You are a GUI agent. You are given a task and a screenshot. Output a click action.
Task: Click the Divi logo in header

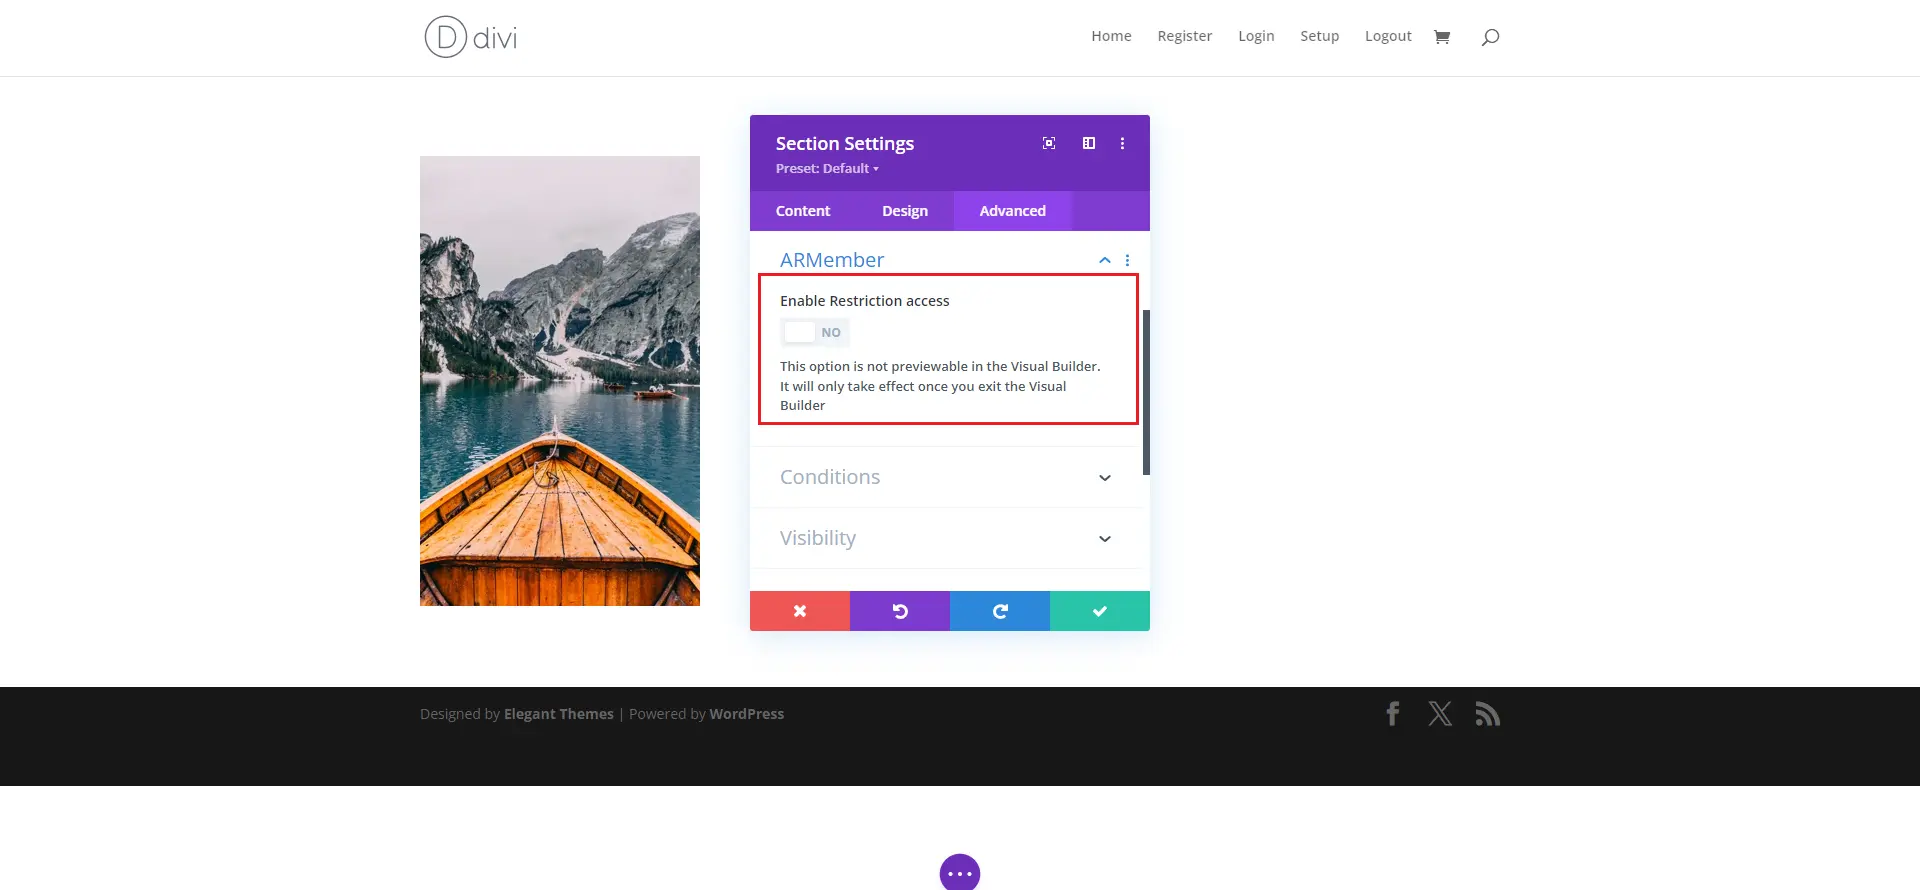pyautogui.click(x=471, y=37)
